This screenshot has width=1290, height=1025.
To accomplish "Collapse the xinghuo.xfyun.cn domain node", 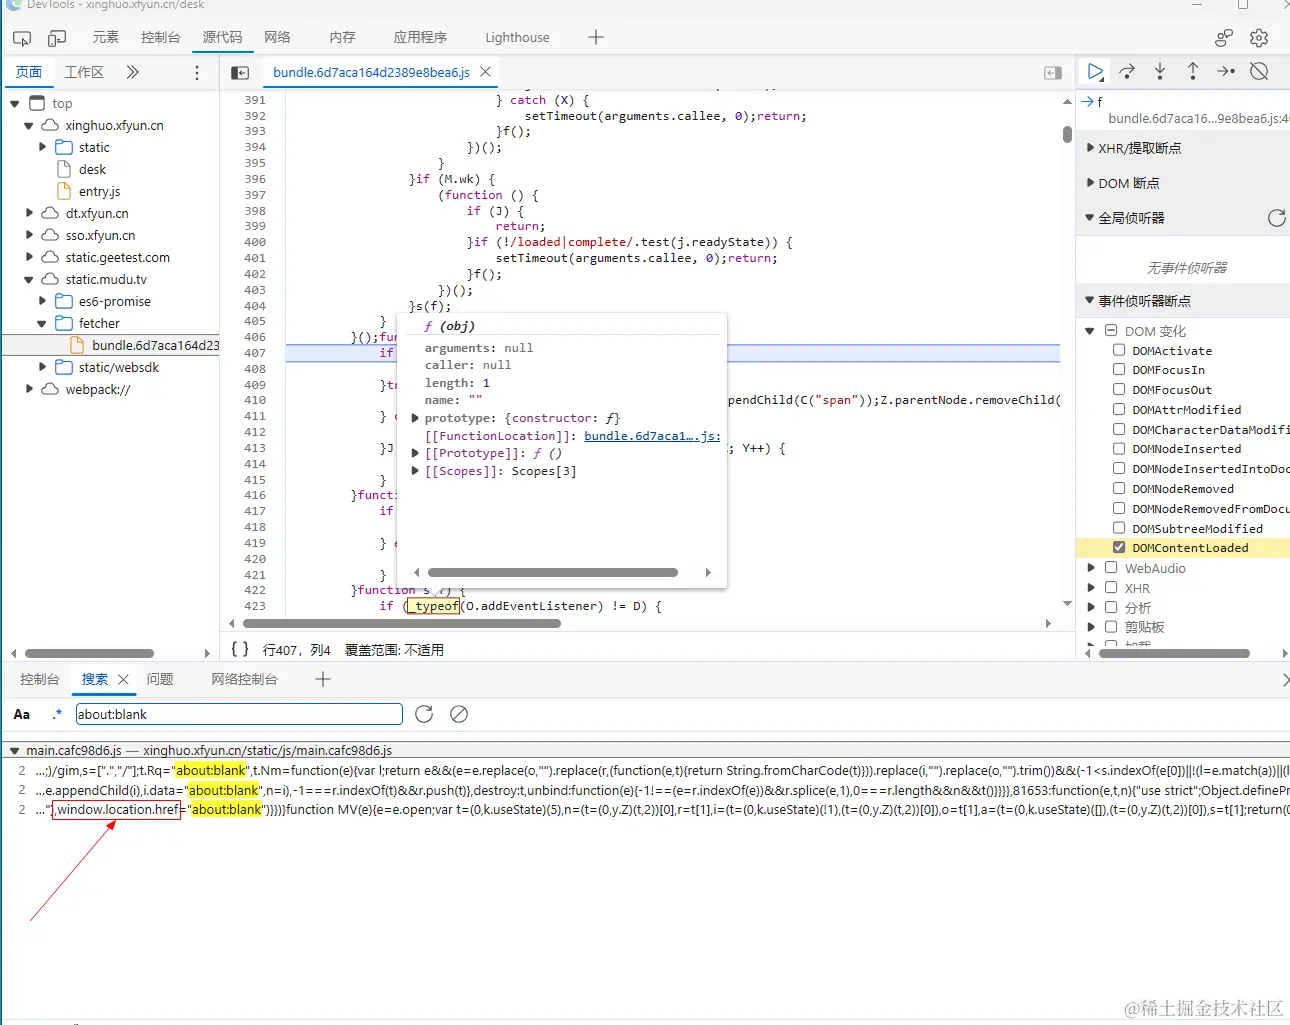I will (29, 126).
